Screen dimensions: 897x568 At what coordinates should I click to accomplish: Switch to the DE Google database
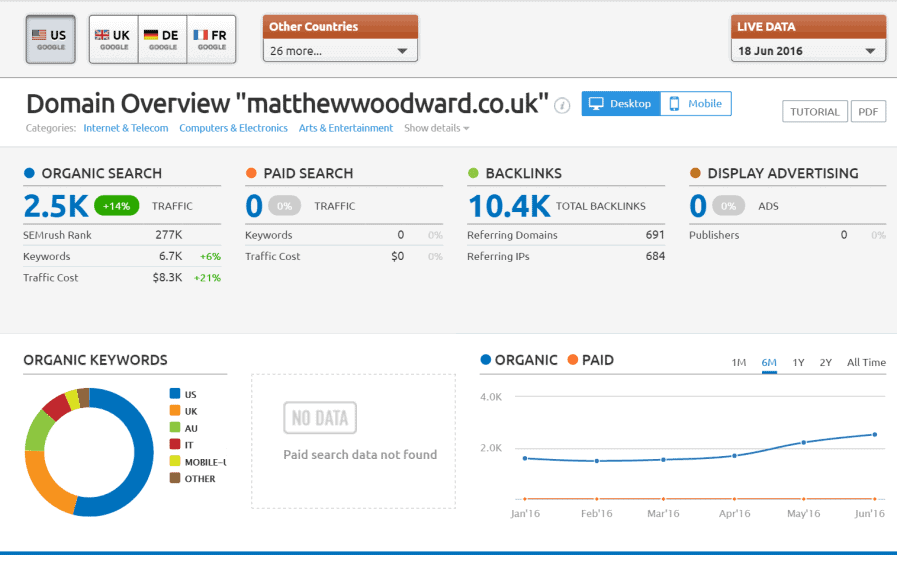click(162, 39)
